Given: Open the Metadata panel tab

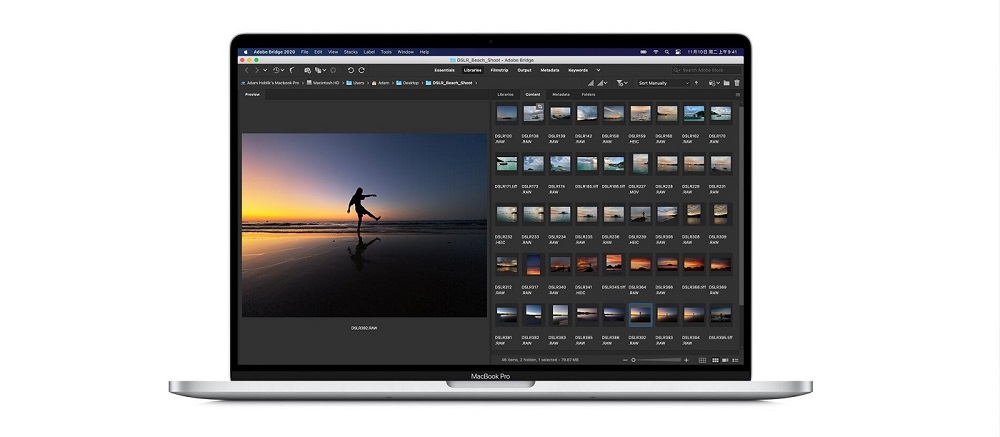Looking at the screenshot, I should [561, 94].
